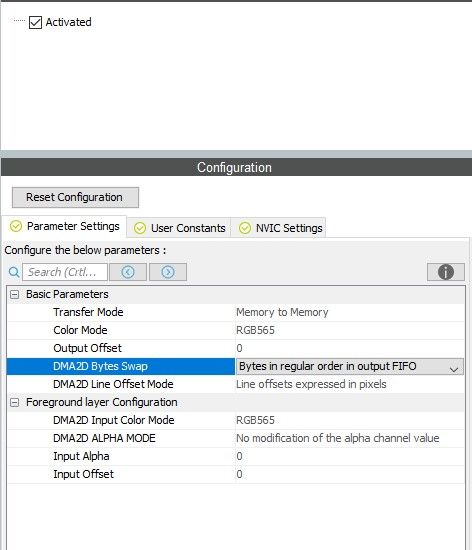Image resolution: width=472 pixels, height=550 pixels.
Task: Click the Parameter Settings checkmark icon
Action: 16,226
